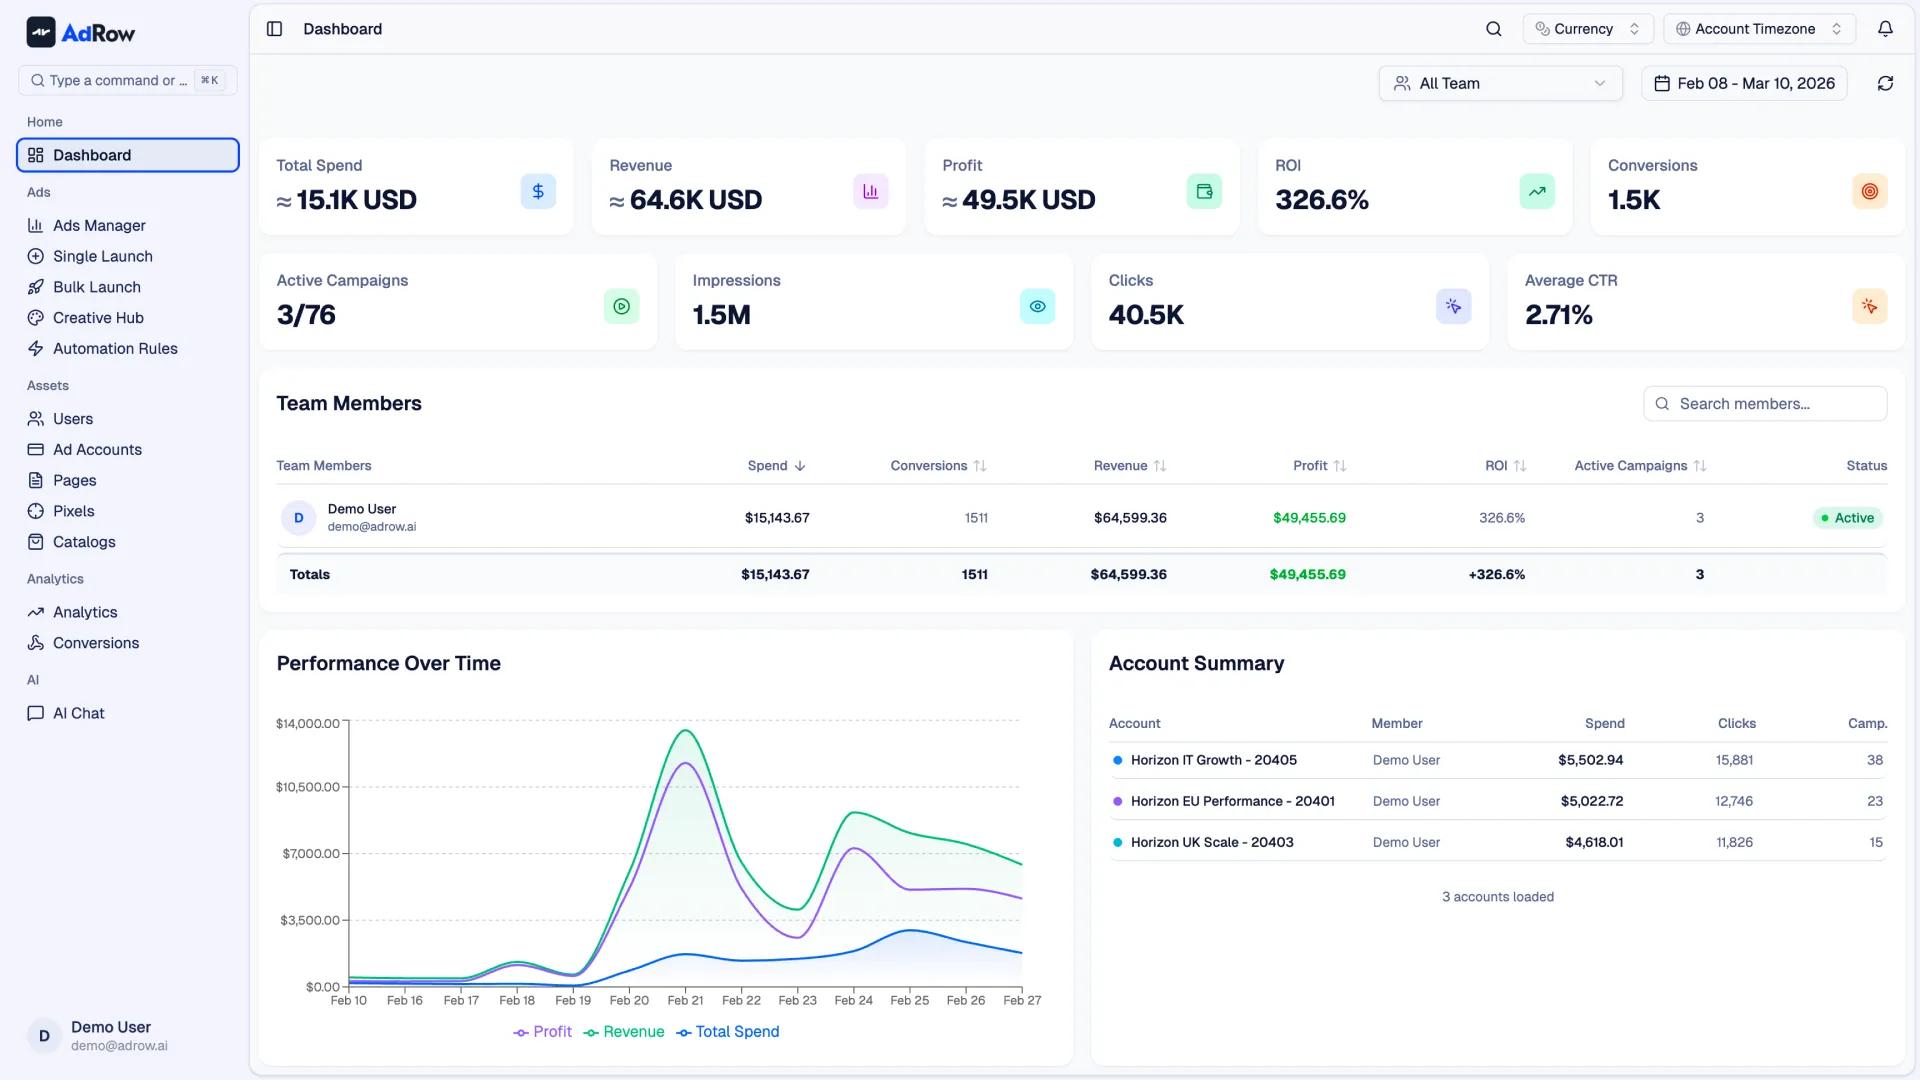Go to Automation Rules page

tap(115, 349)
